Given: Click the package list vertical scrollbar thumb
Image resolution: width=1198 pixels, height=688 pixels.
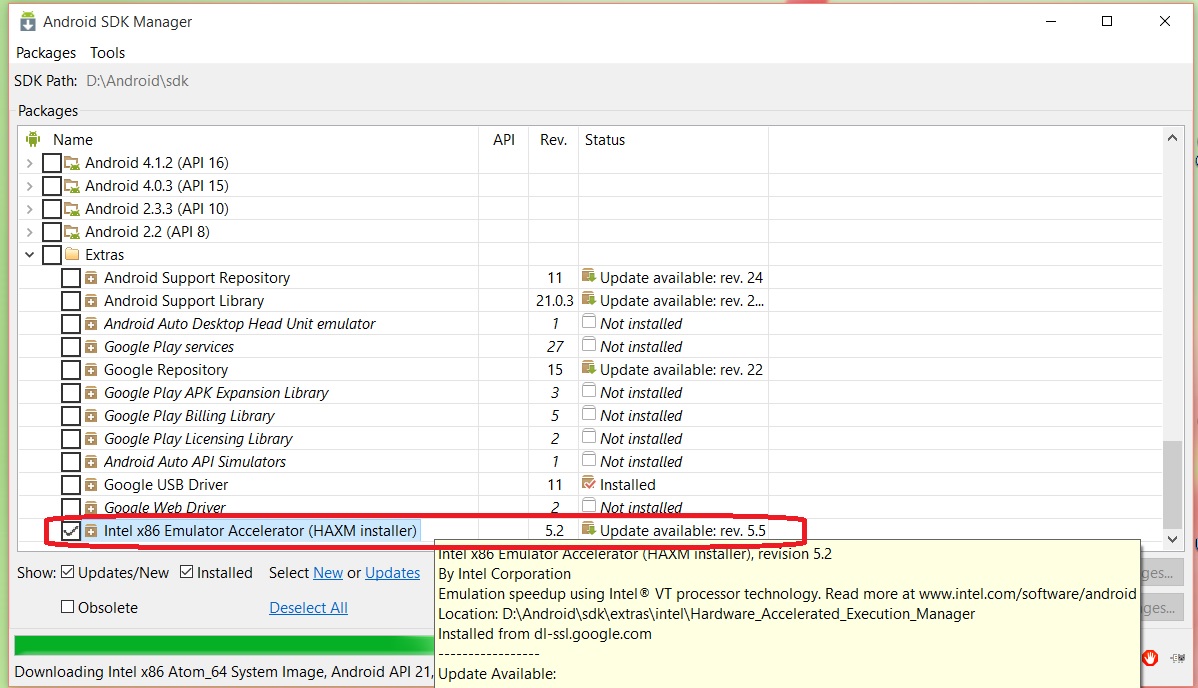Looking at the screenshot, I should 1172,484.
